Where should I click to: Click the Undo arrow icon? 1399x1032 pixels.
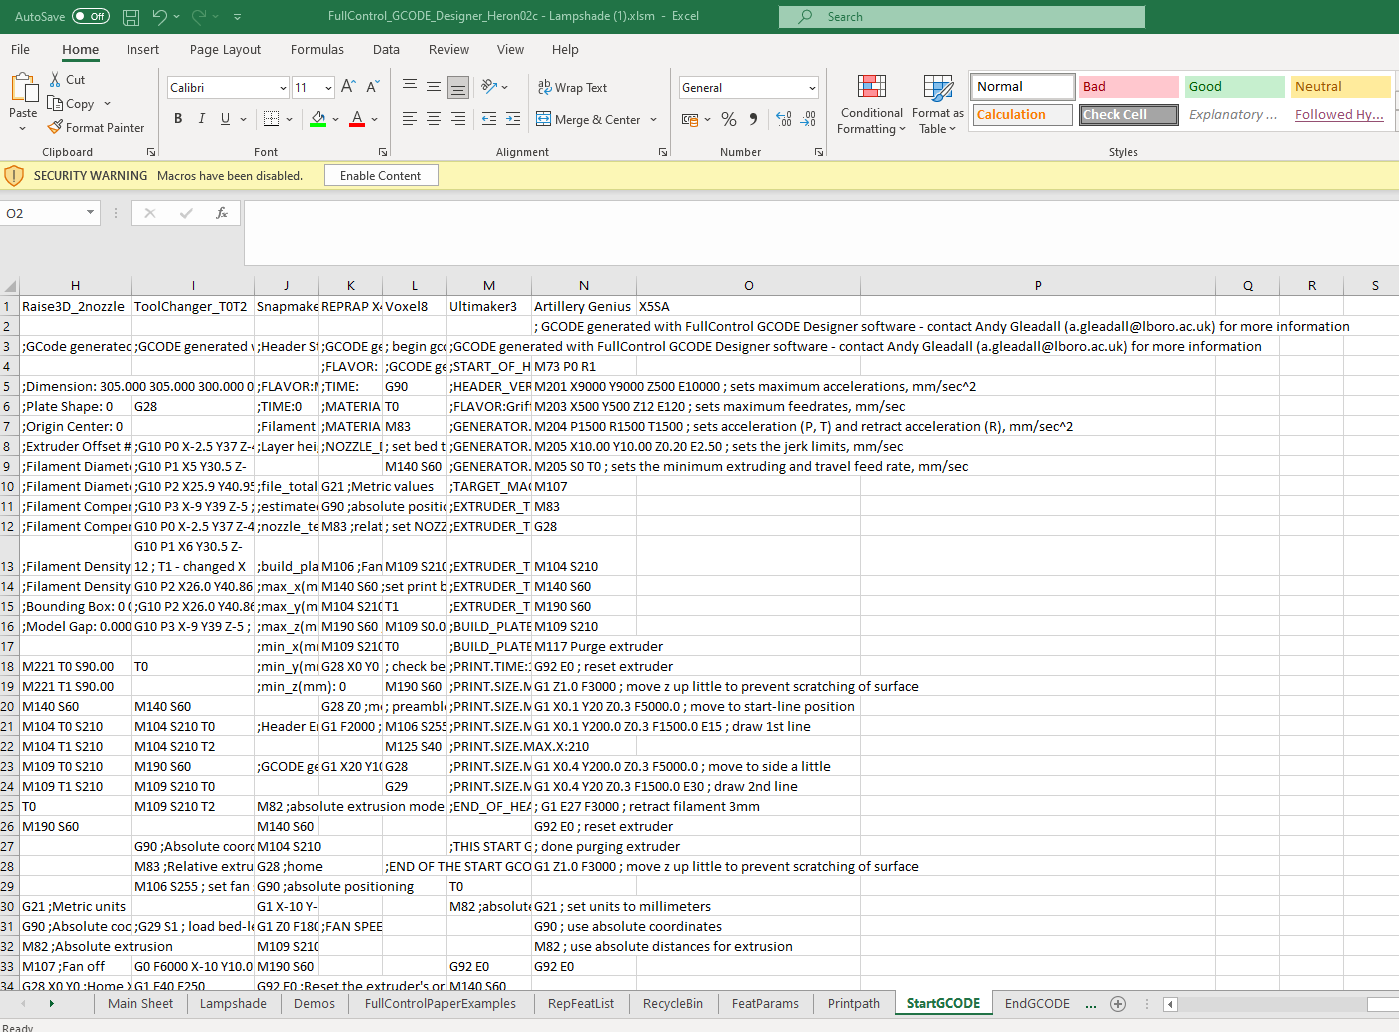tap(159, 17)
